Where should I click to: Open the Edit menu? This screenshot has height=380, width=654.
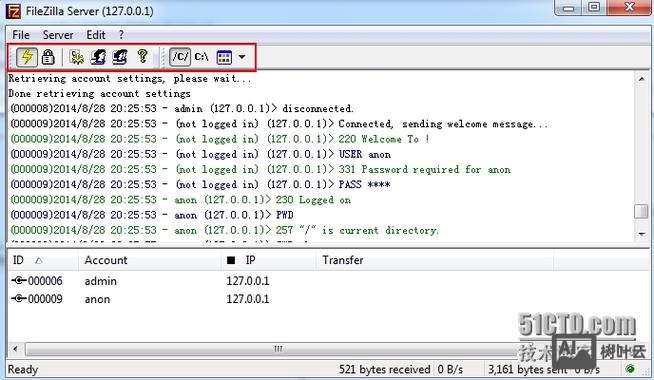(x=96, y=35)
